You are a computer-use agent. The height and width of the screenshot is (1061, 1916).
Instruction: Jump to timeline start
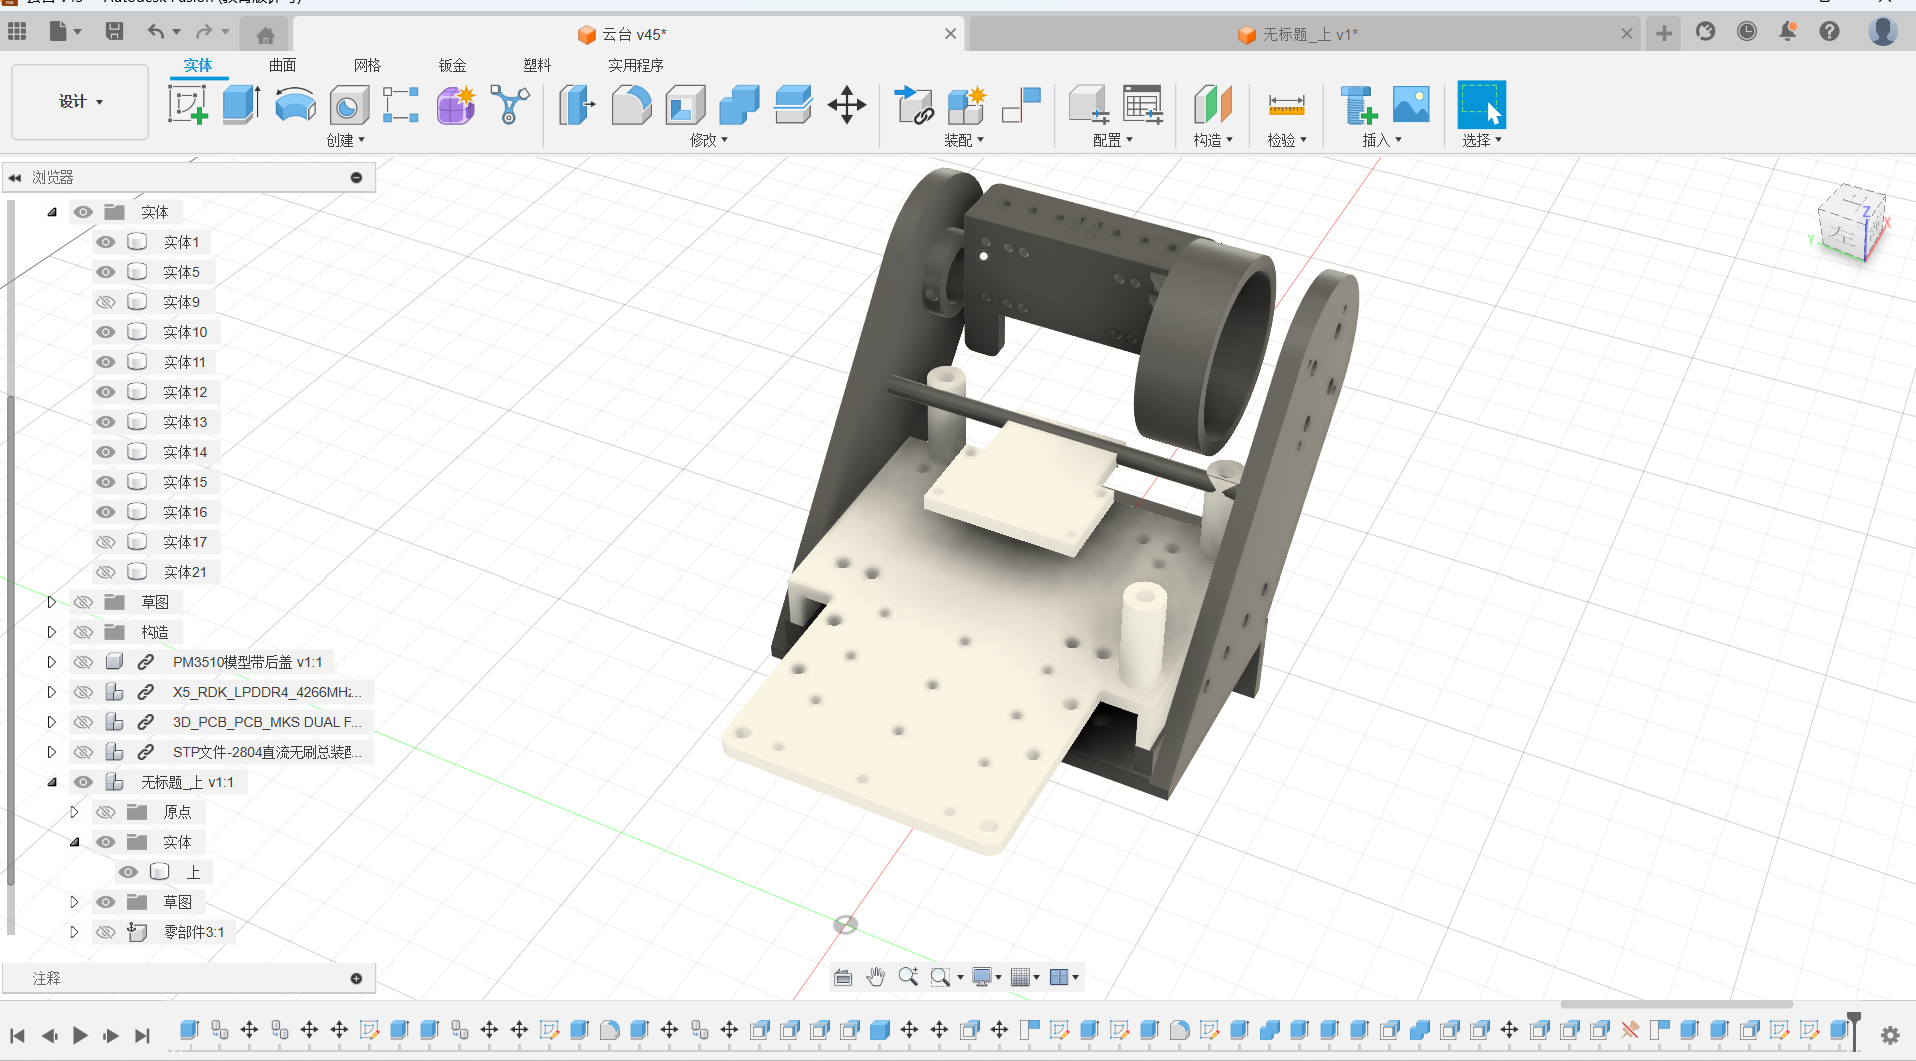tap(17, 1035)
